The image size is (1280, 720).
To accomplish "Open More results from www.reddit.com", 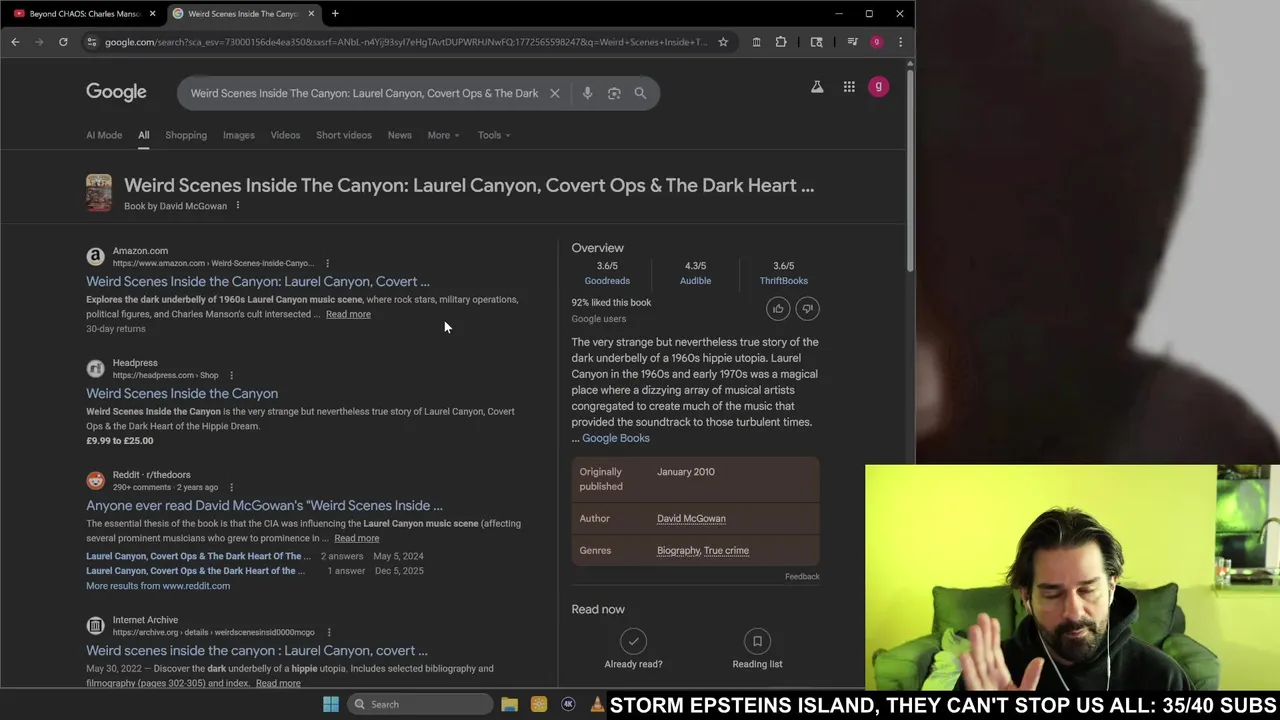I will [x=158, y=586].
